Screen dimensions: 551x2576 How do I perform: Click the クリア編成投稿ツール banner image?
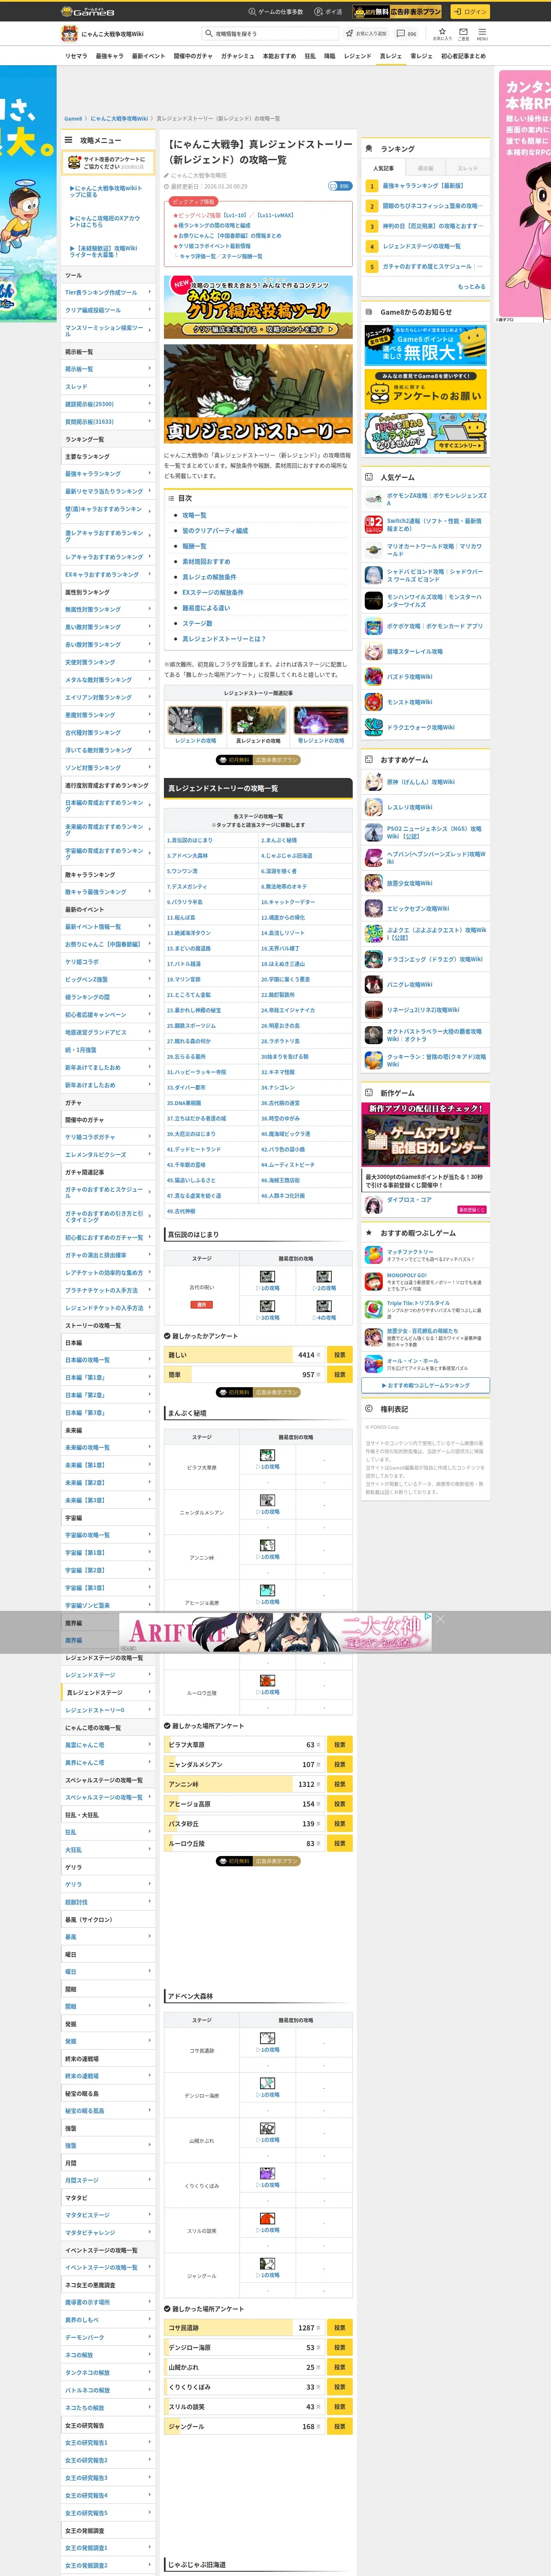258,306
